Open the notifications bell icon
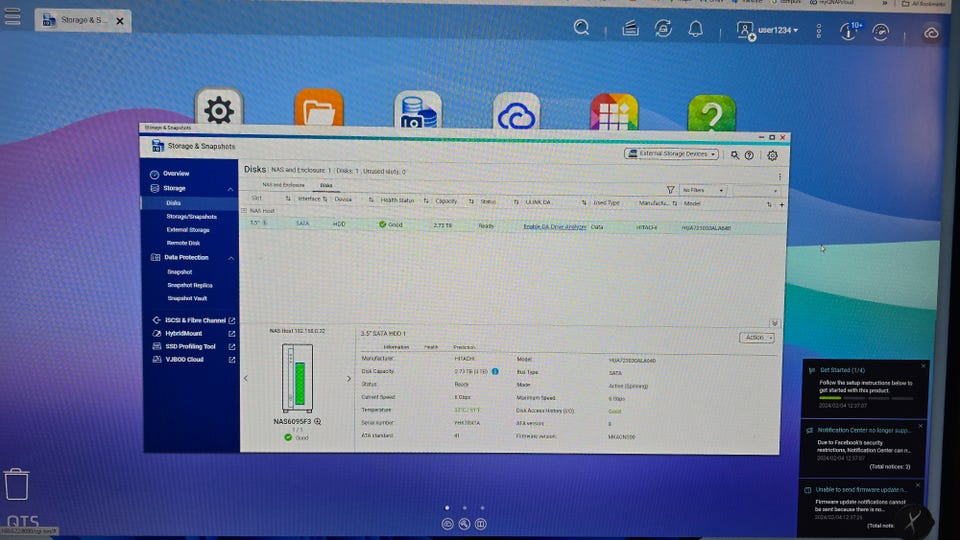The image size is (960, 540). pos(696,29)
